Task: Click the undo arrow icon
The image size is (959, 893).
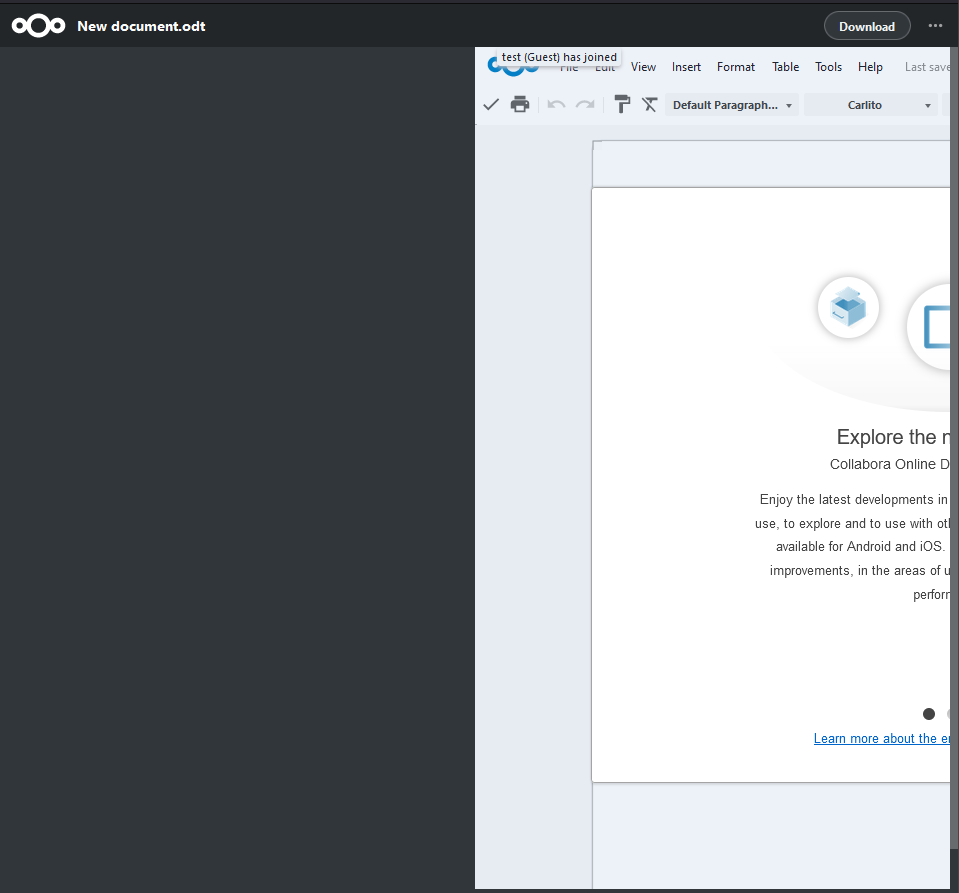Action: coord(556,105)
